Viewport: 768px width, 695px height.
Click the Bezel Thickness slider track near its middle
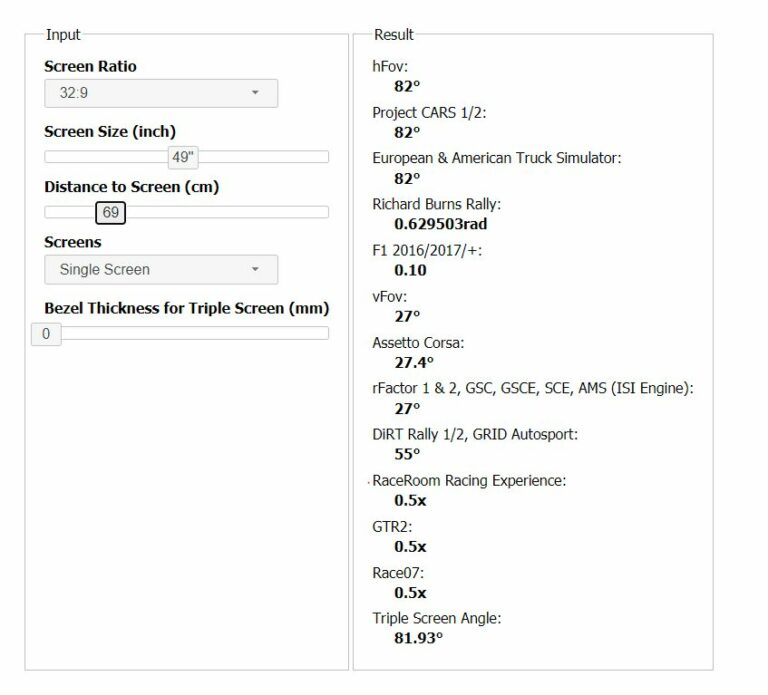pyautogui.click(x=187, y=334)
